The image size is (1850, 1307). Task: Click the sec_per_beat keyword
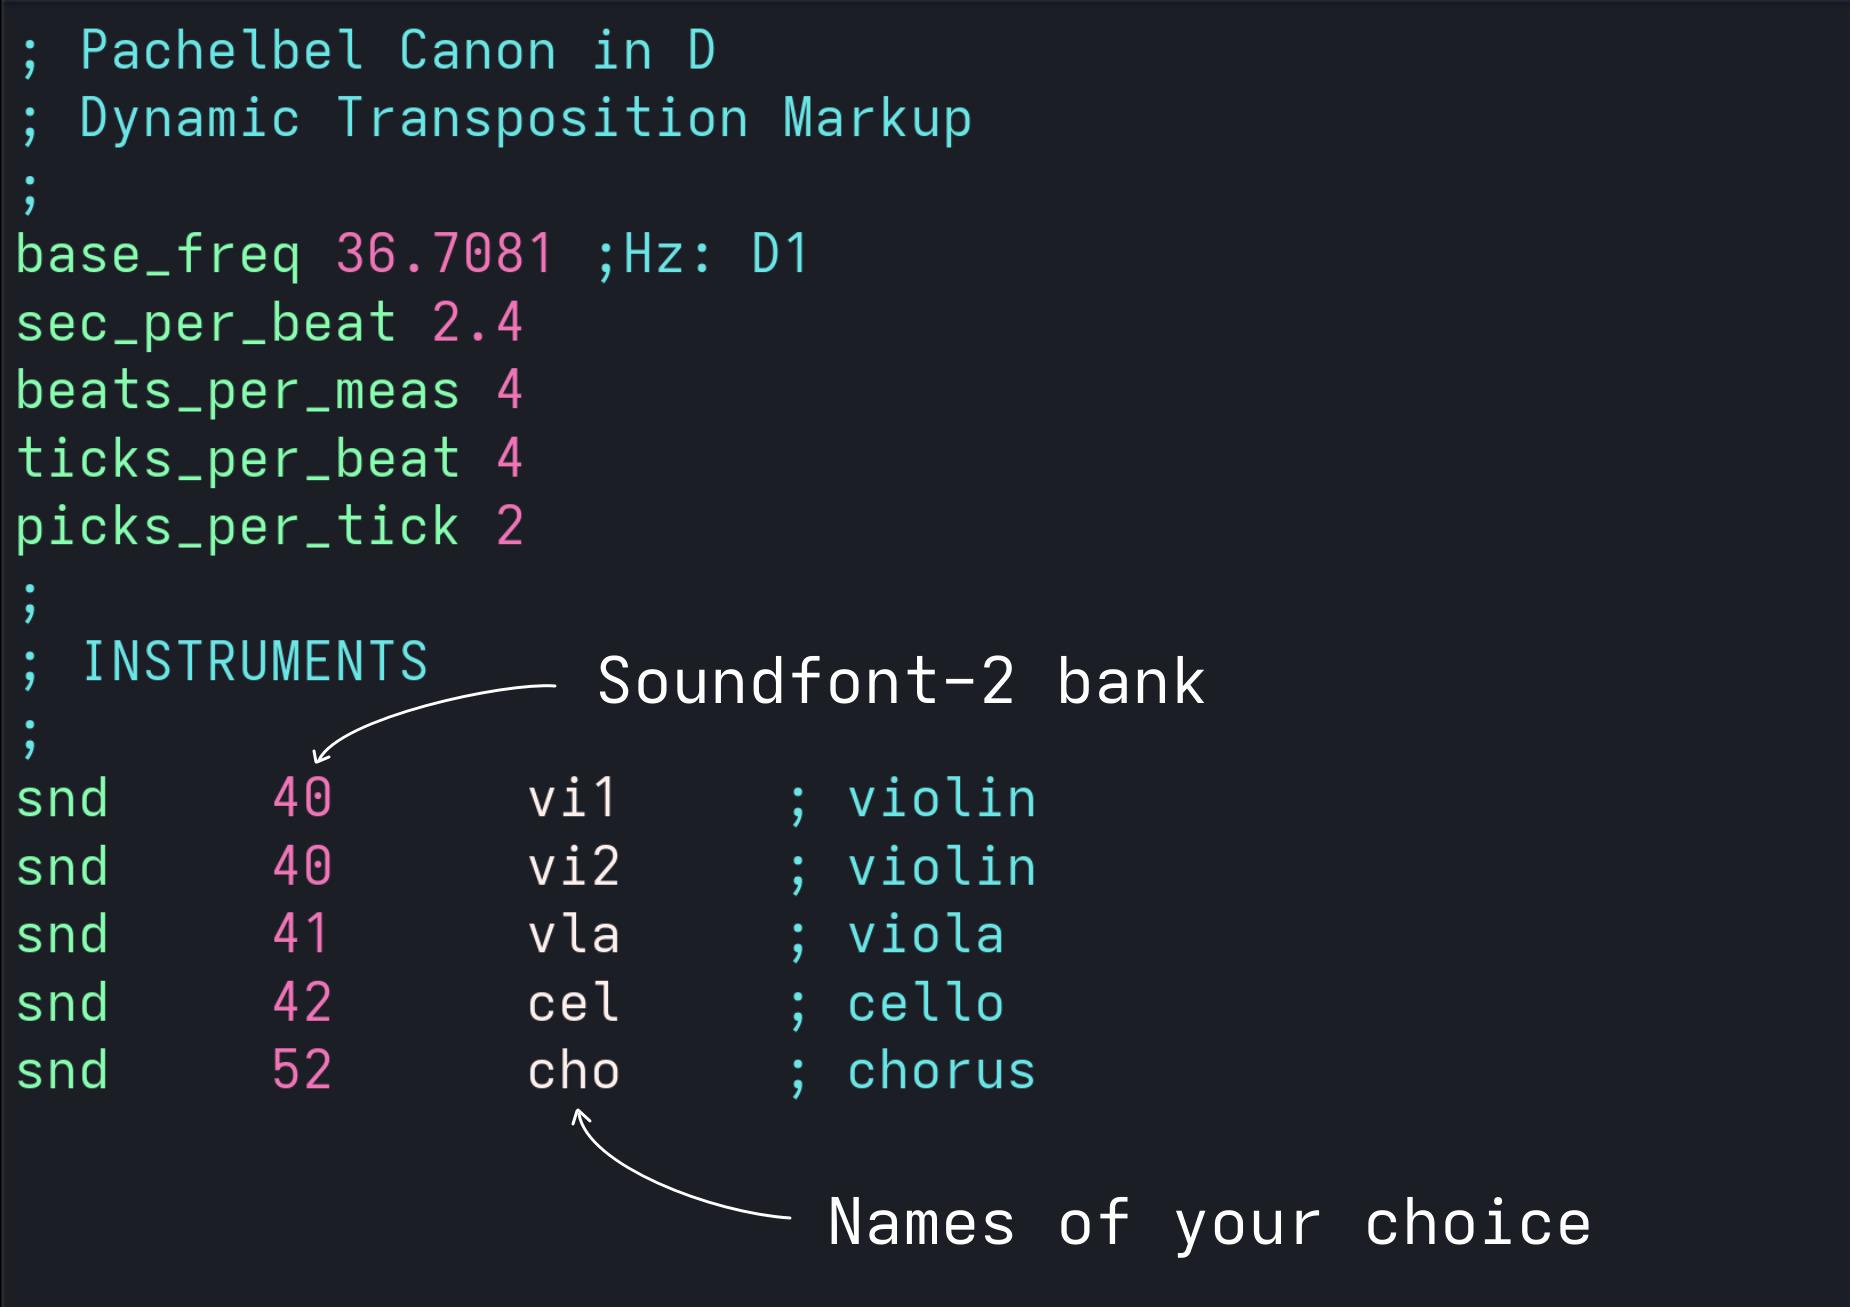pos(205,323)
